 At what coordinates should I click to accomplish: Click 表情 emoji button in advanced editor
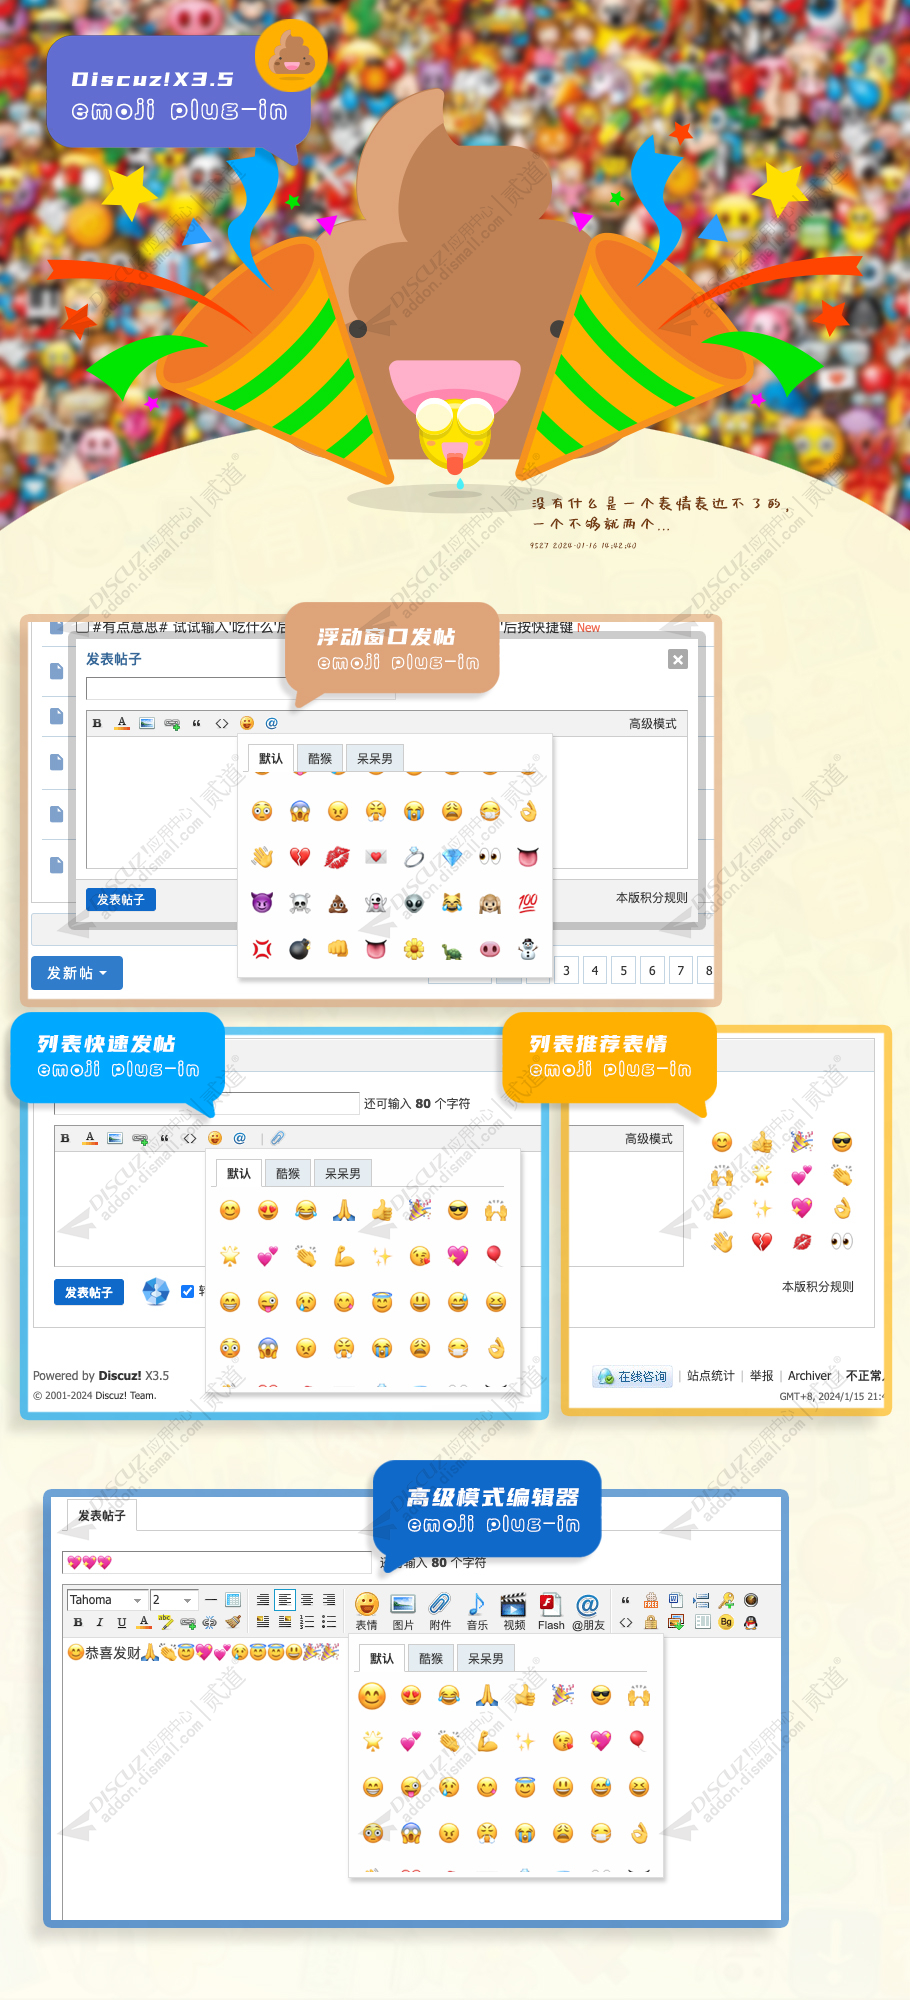click(x=367, y=1611)
